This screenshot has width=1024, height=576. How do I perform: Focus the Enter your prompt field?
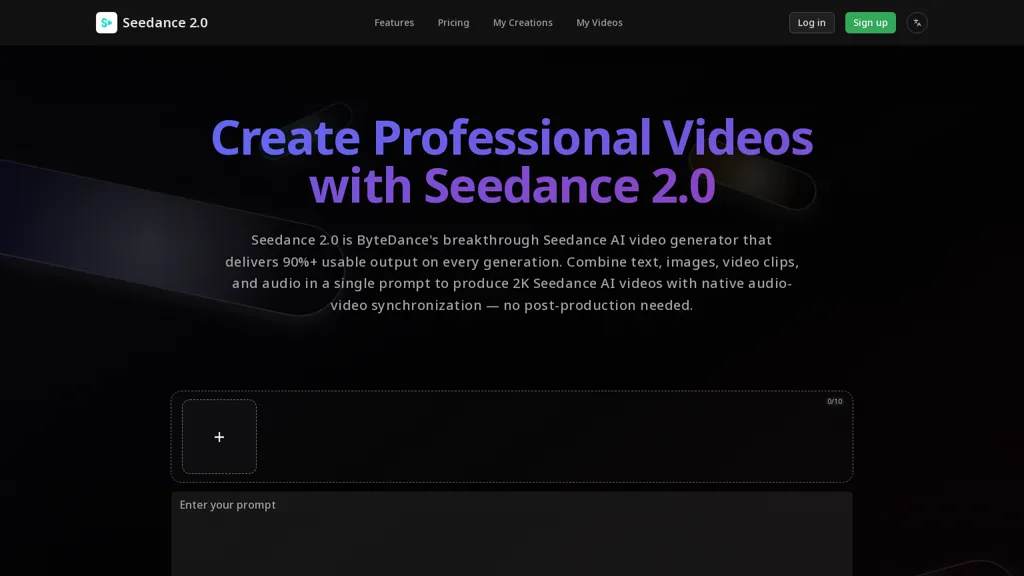[x=512, y=534]
